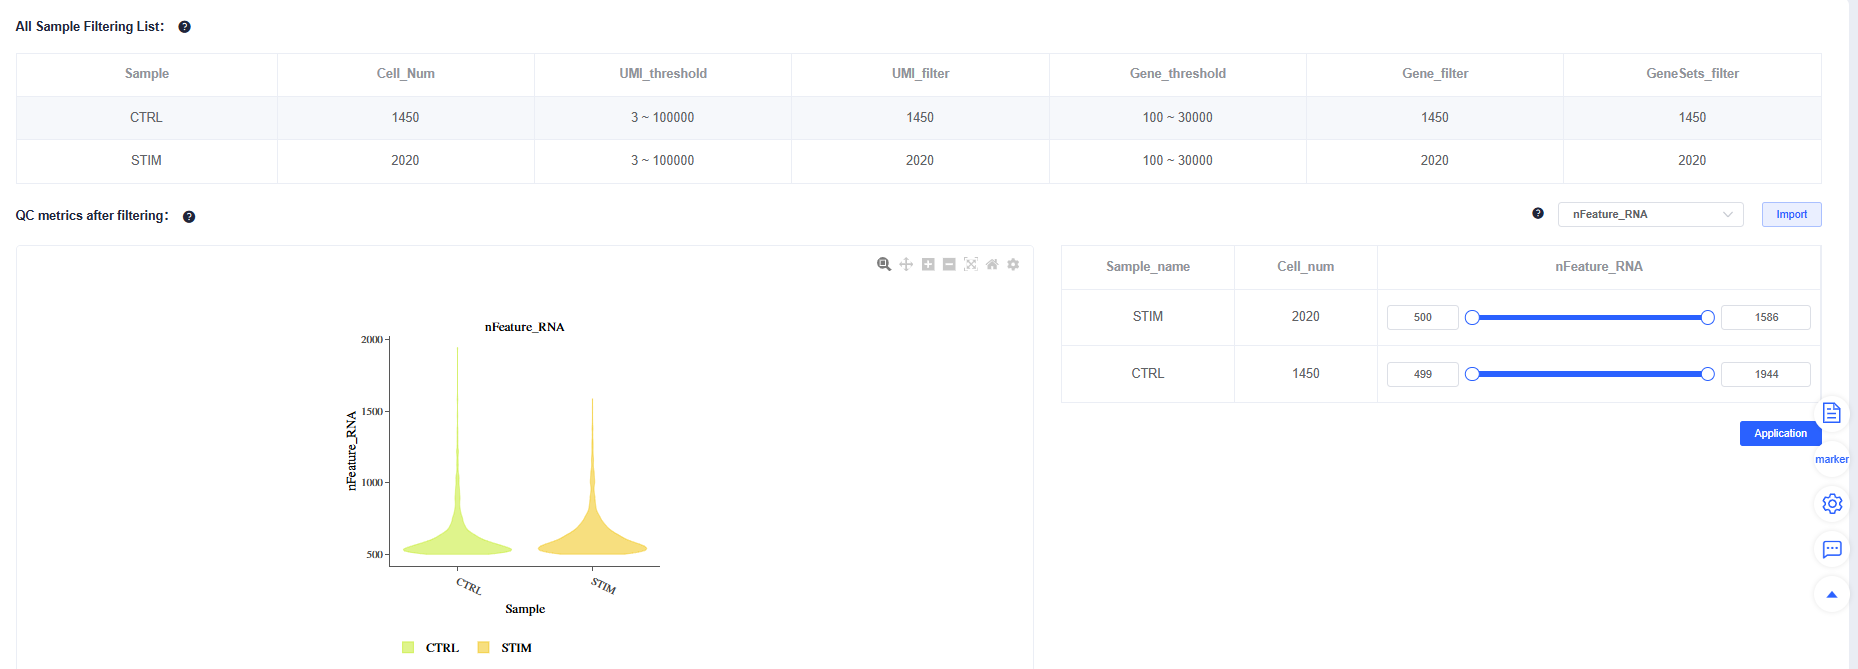Click the Import button
Viewport: 1858px width, 669px height.
point(1791,214)
